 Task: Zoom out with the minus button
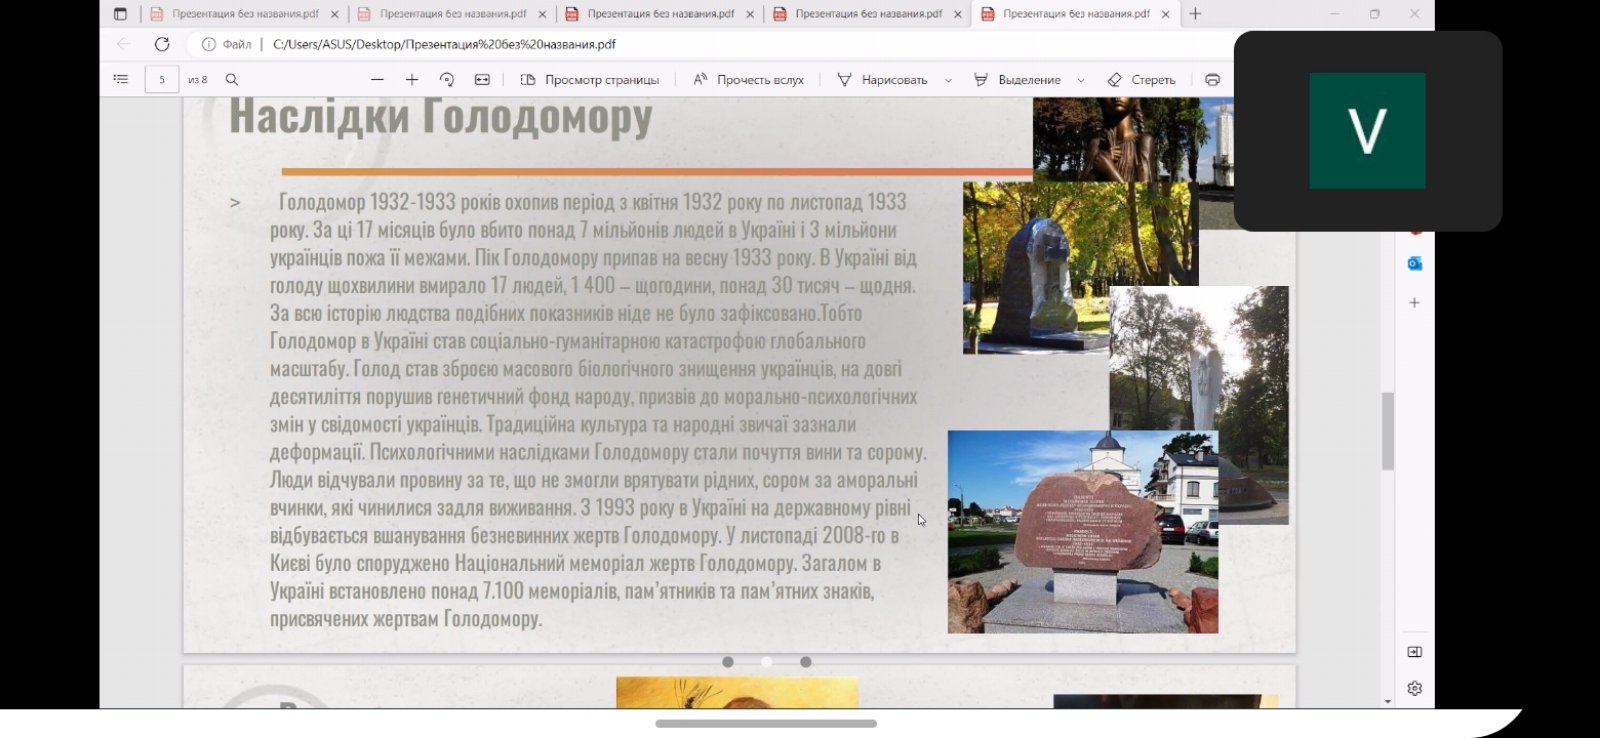pyautogui.click(x=377, y=79)
